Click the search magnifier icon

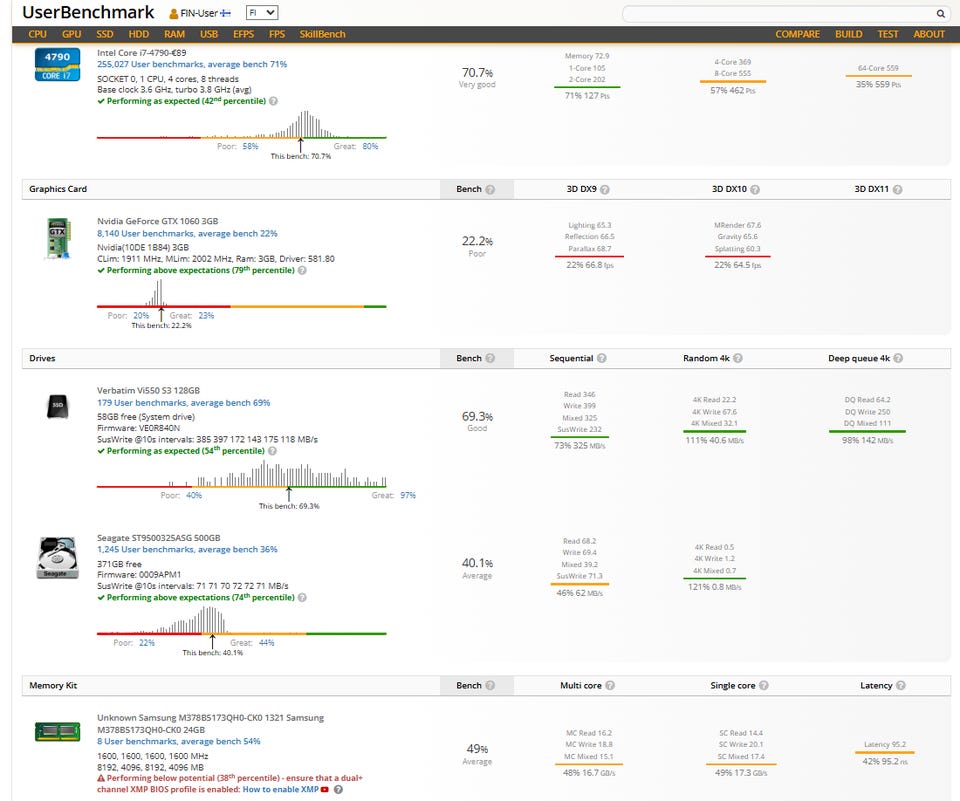(940, 13)
